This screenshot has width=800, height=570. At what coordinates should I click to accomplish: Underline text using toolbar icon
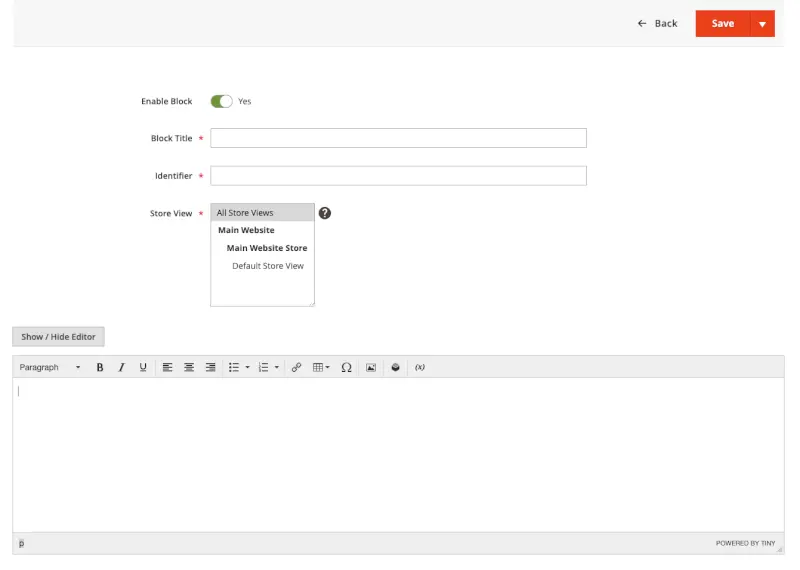click(x=143, y=367)
